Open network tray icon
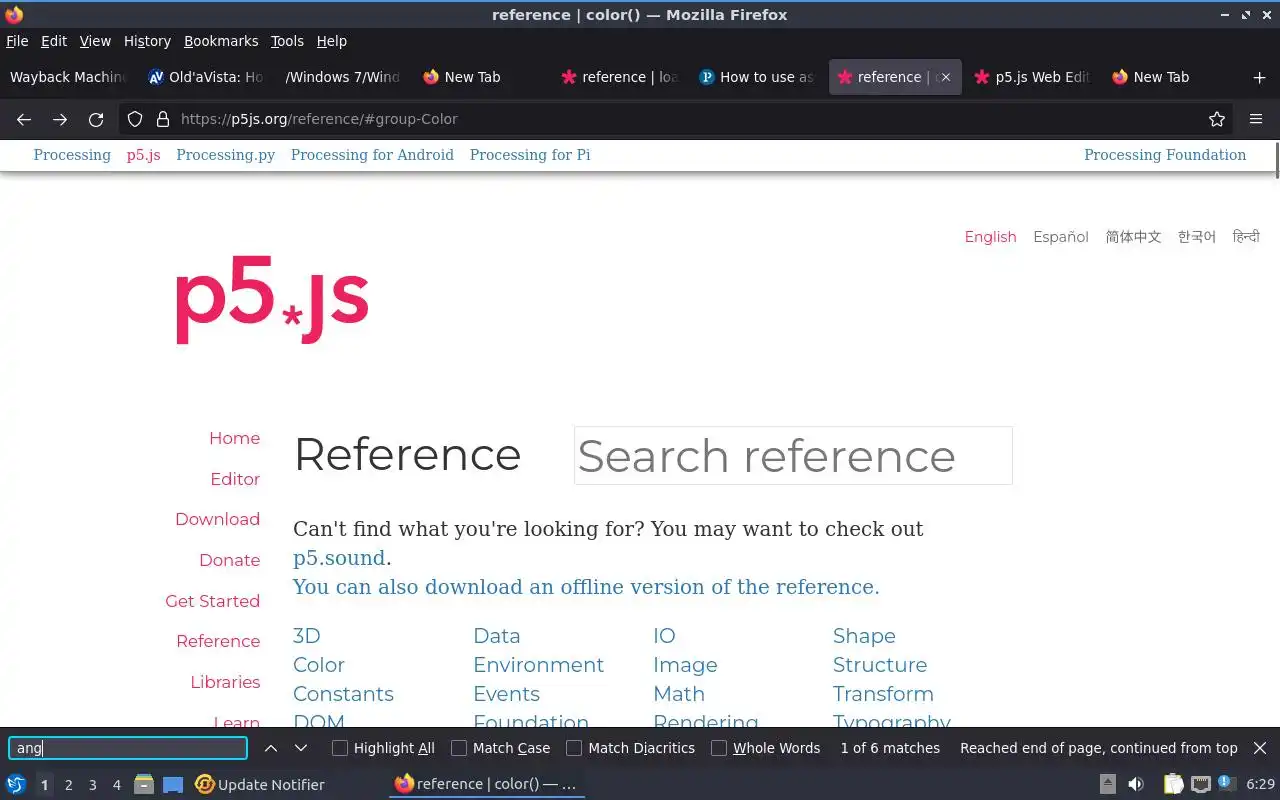This screenshot has height=800, width=1280. pyautogui.click(x=1201, y=784)
